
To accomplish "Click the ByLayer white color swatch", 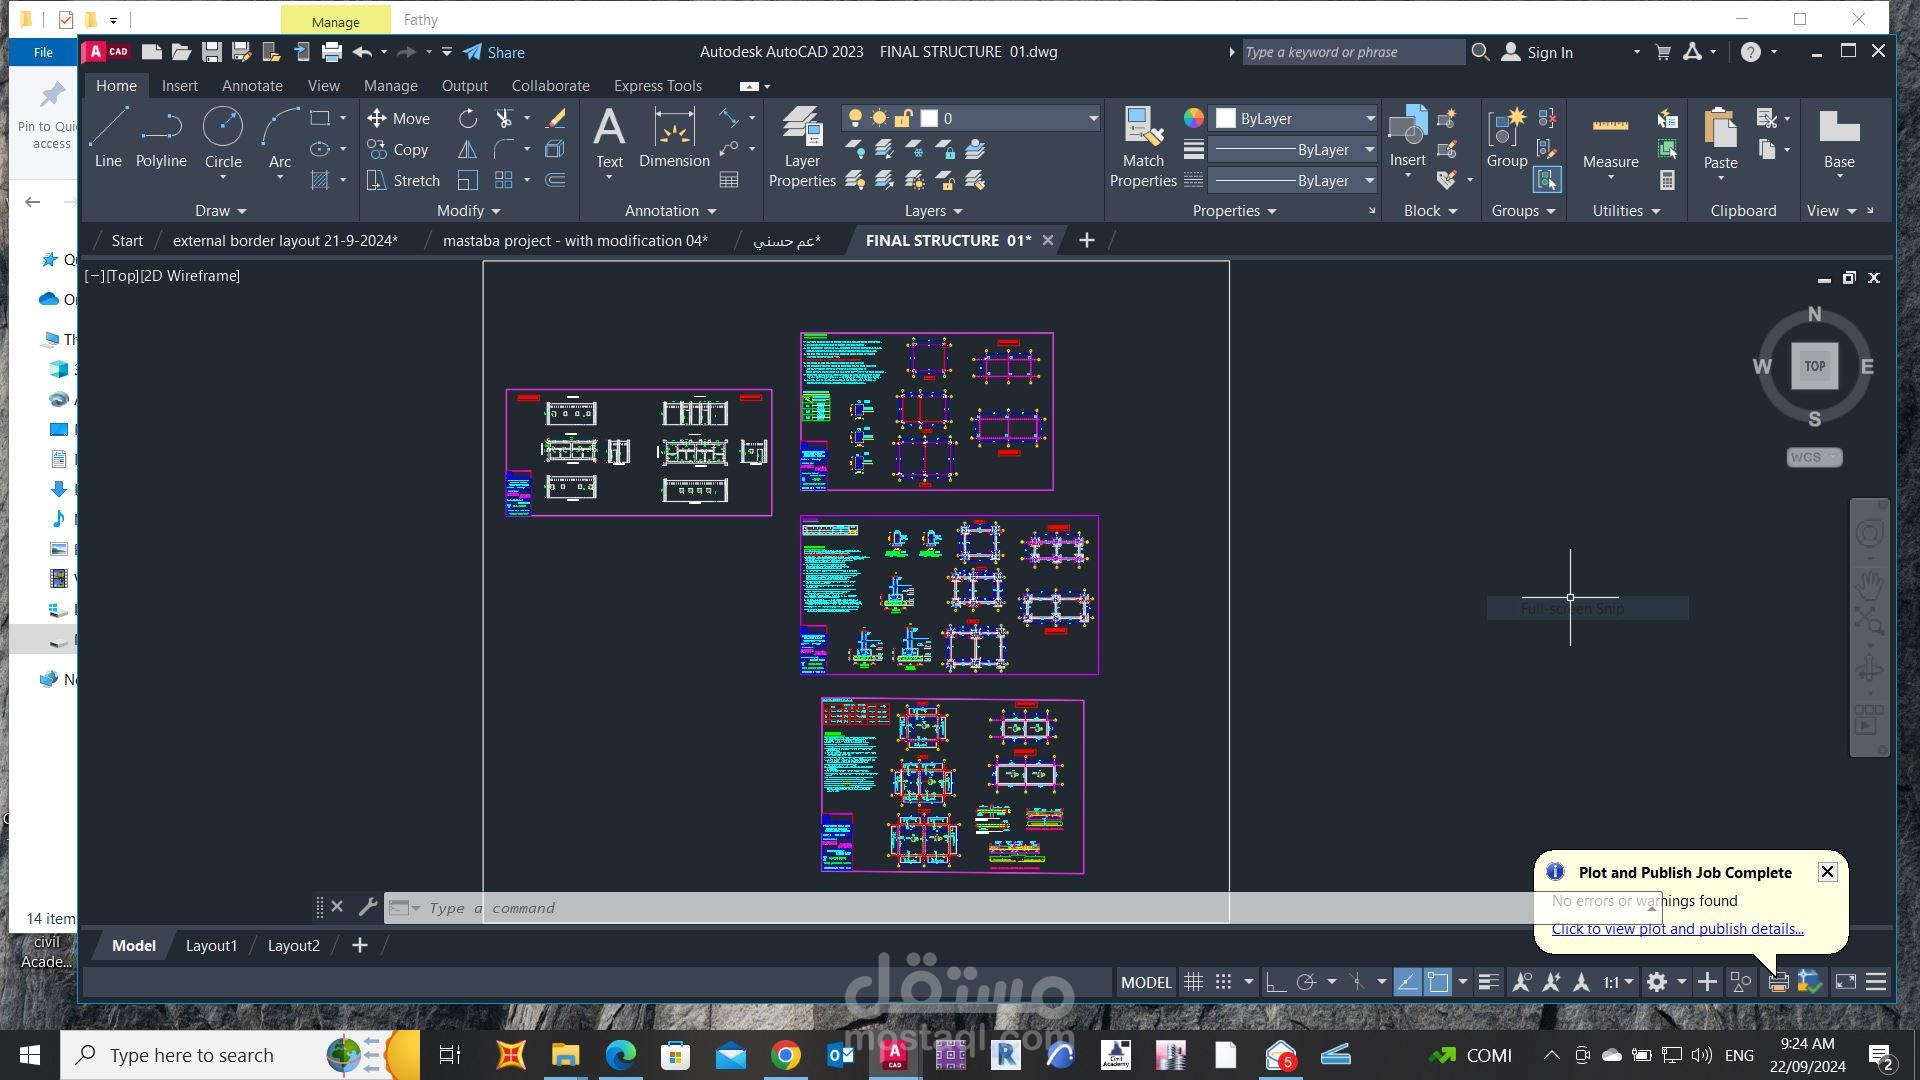I will (x=1226, y=118).
